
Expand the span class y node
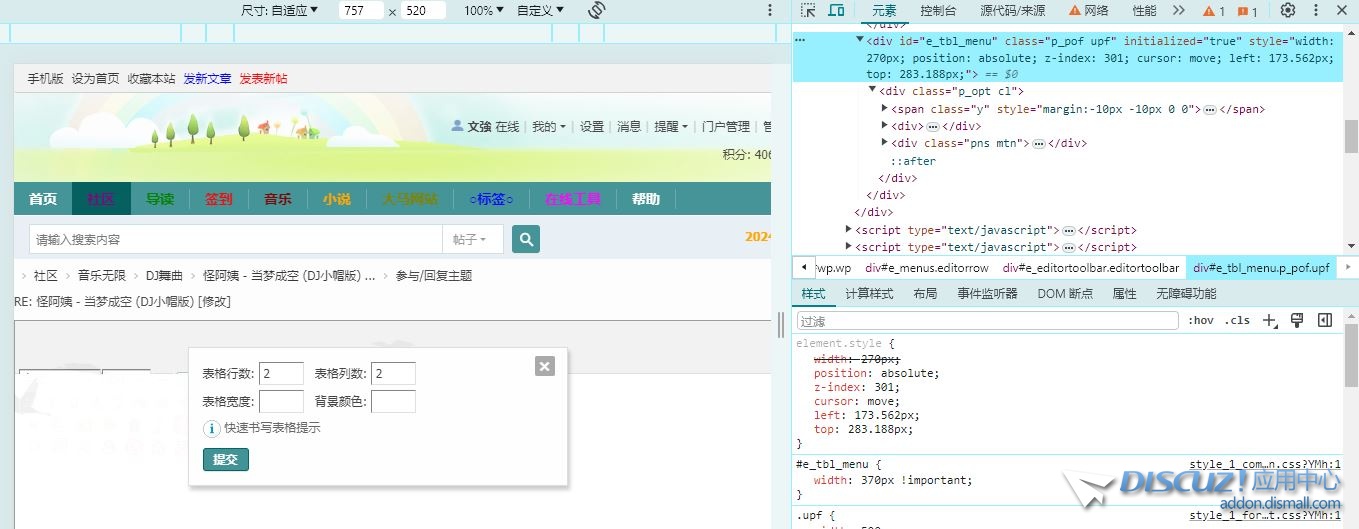885,108
